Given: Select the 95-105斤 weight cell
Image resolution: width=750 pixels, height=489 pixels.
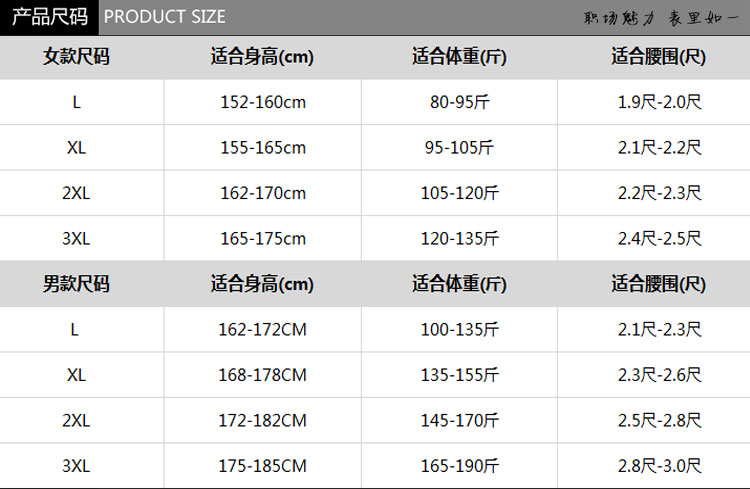Looking at the screenshot, I should pos(459,148).
